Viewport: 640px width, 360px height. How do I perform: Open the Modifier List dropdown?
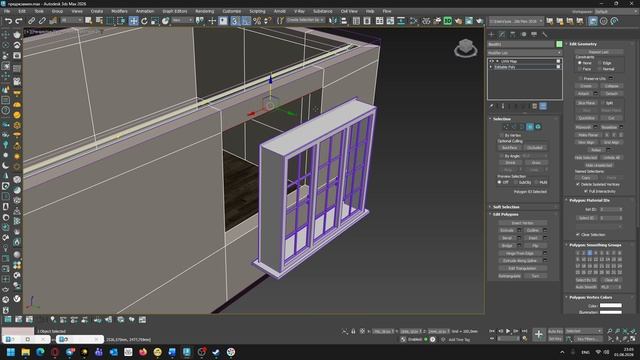coord(525,53)
